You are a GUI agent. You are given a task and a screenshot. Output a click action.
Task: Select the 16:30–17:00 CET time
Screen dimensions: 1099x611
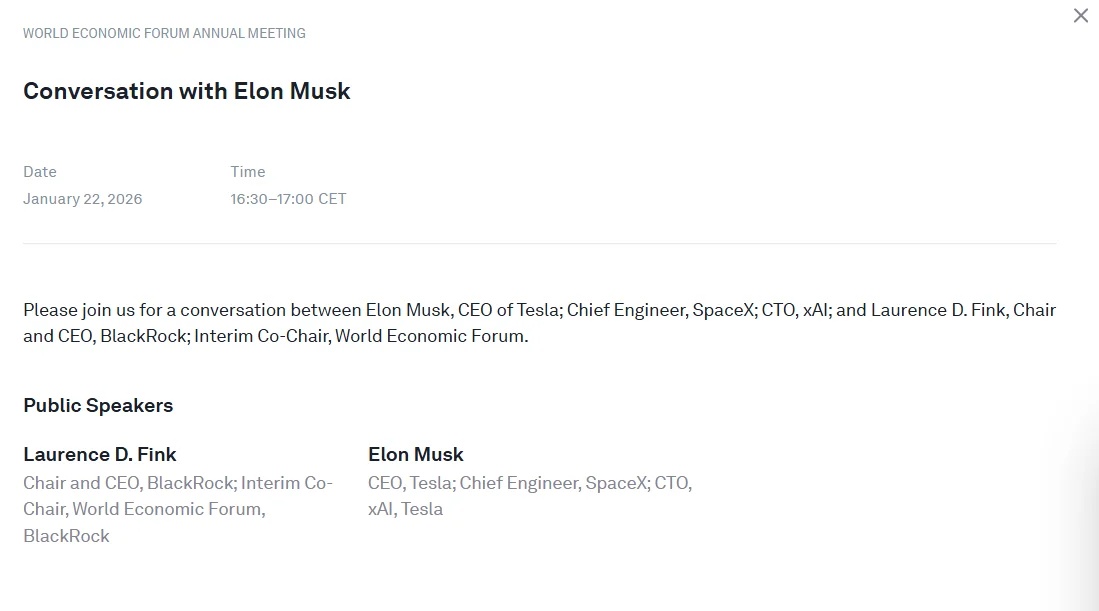click(288, 199)
